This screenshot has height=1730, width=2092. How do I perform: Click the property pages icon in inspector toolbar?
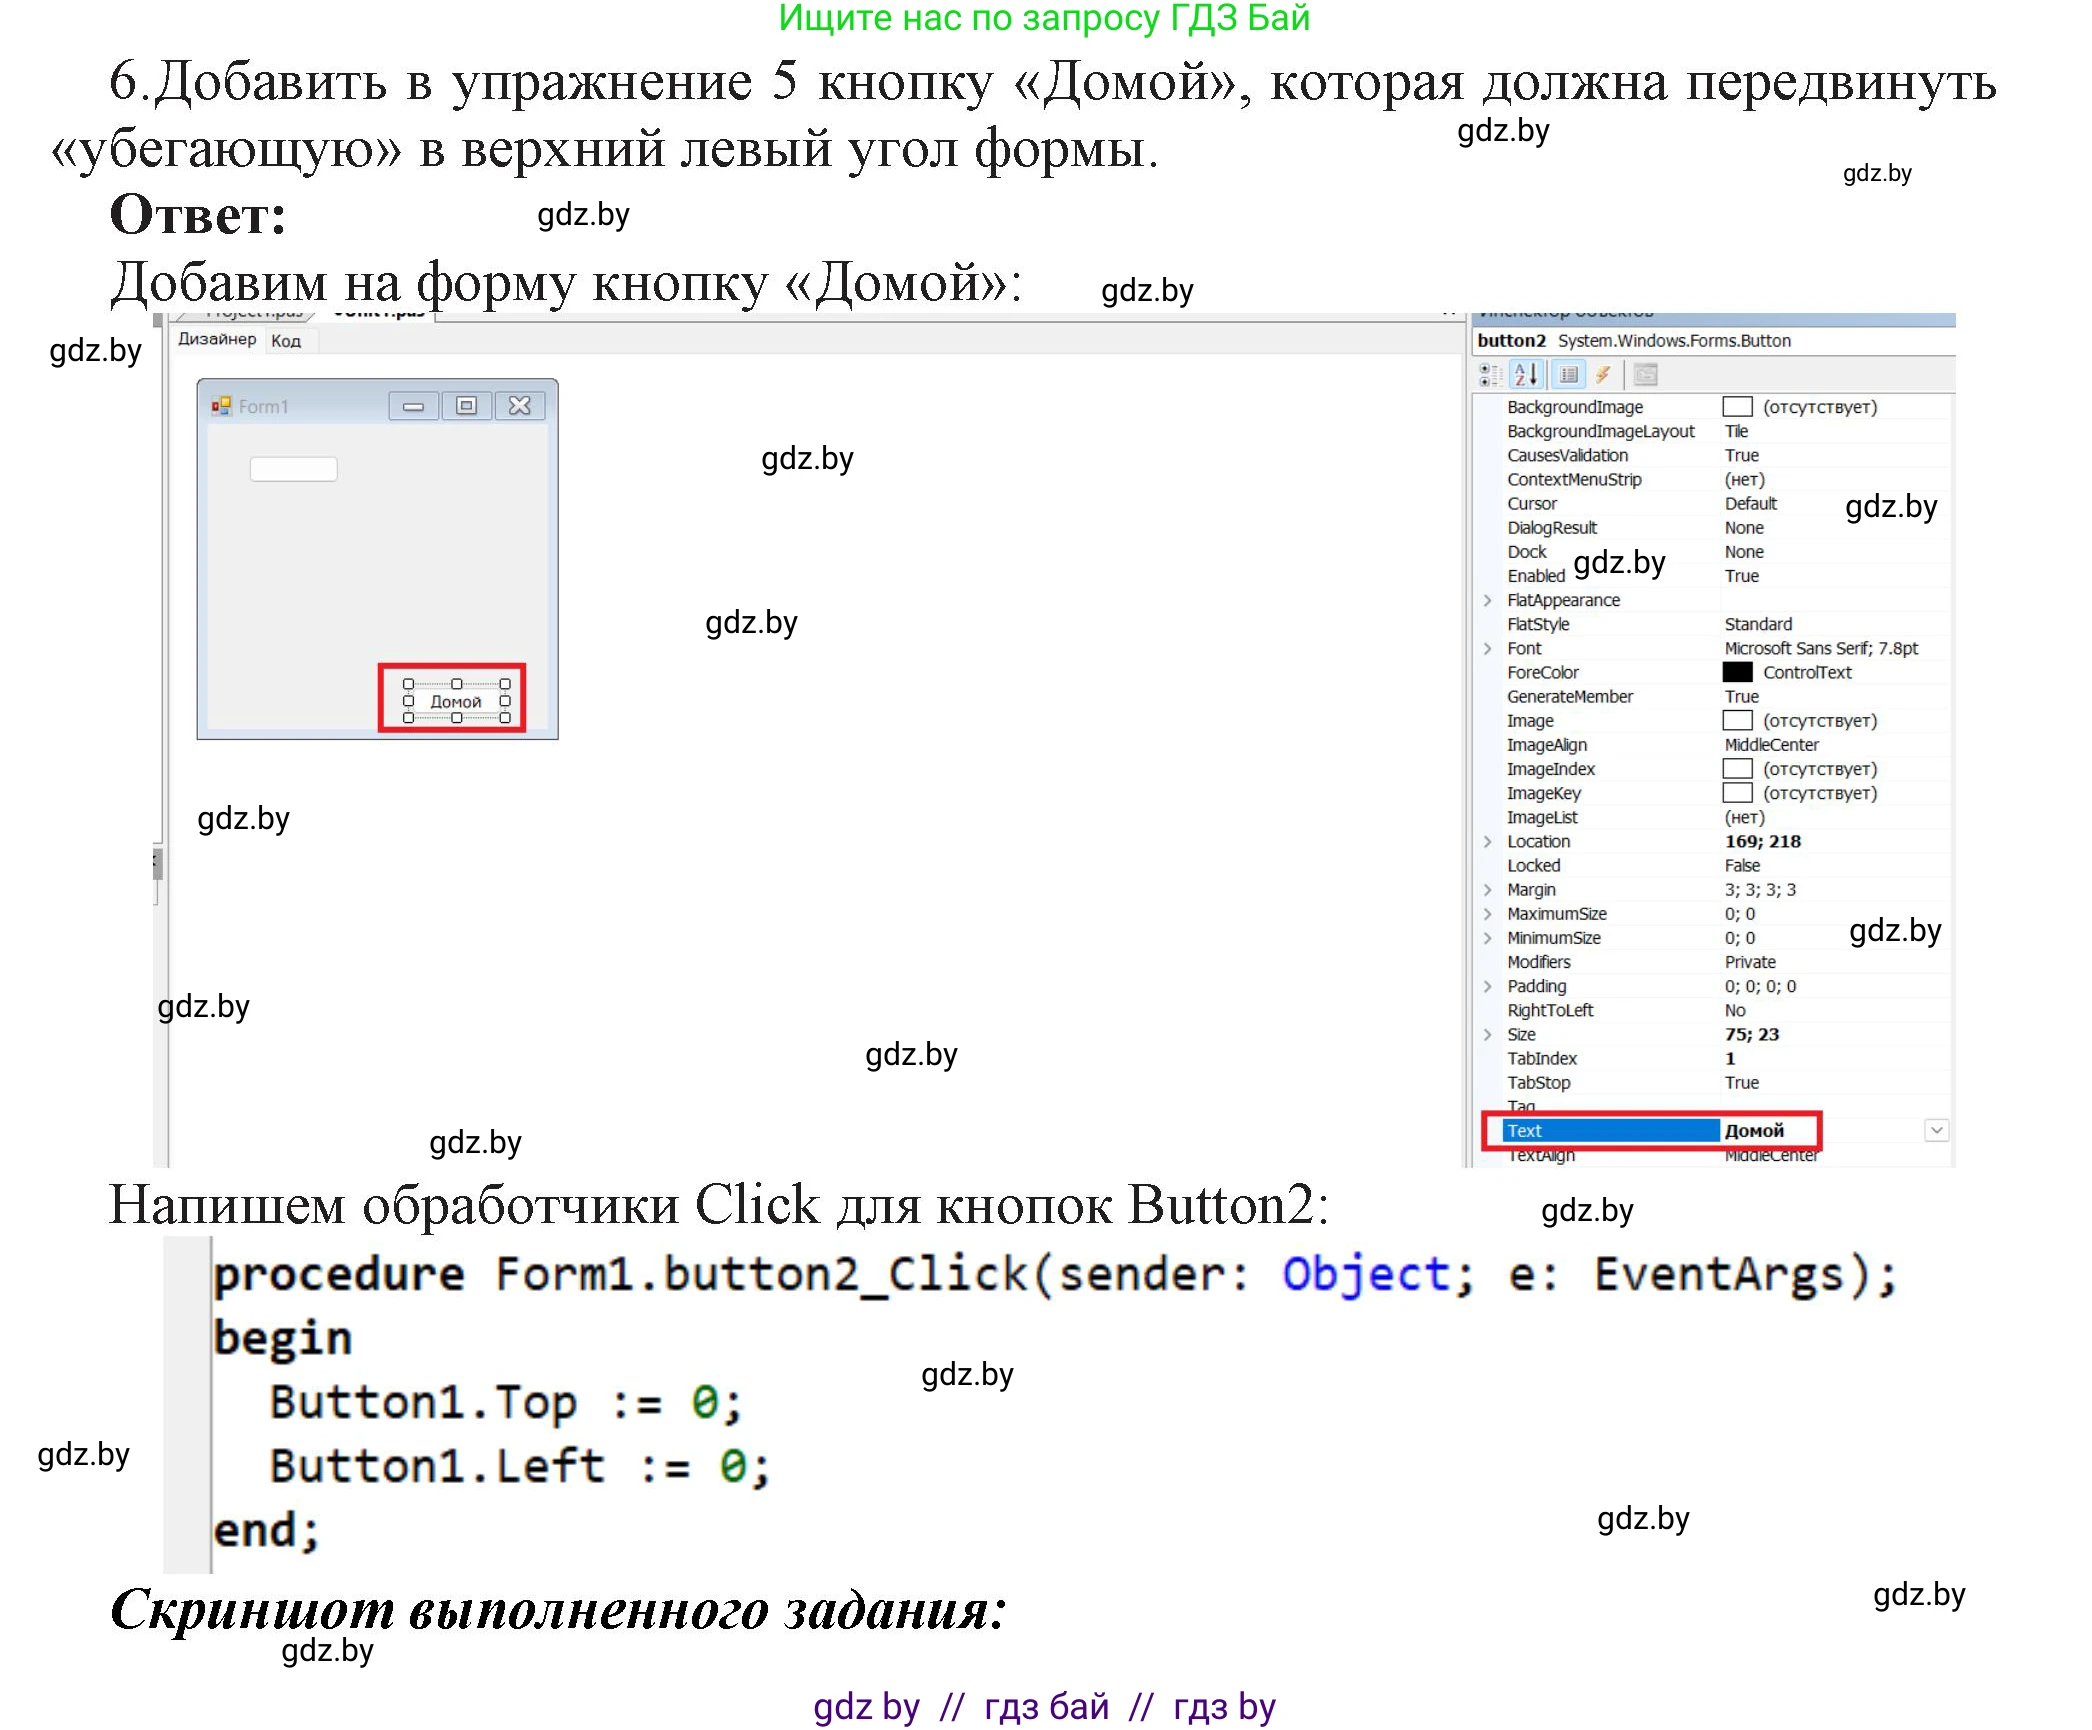(x=1646, y=377)
